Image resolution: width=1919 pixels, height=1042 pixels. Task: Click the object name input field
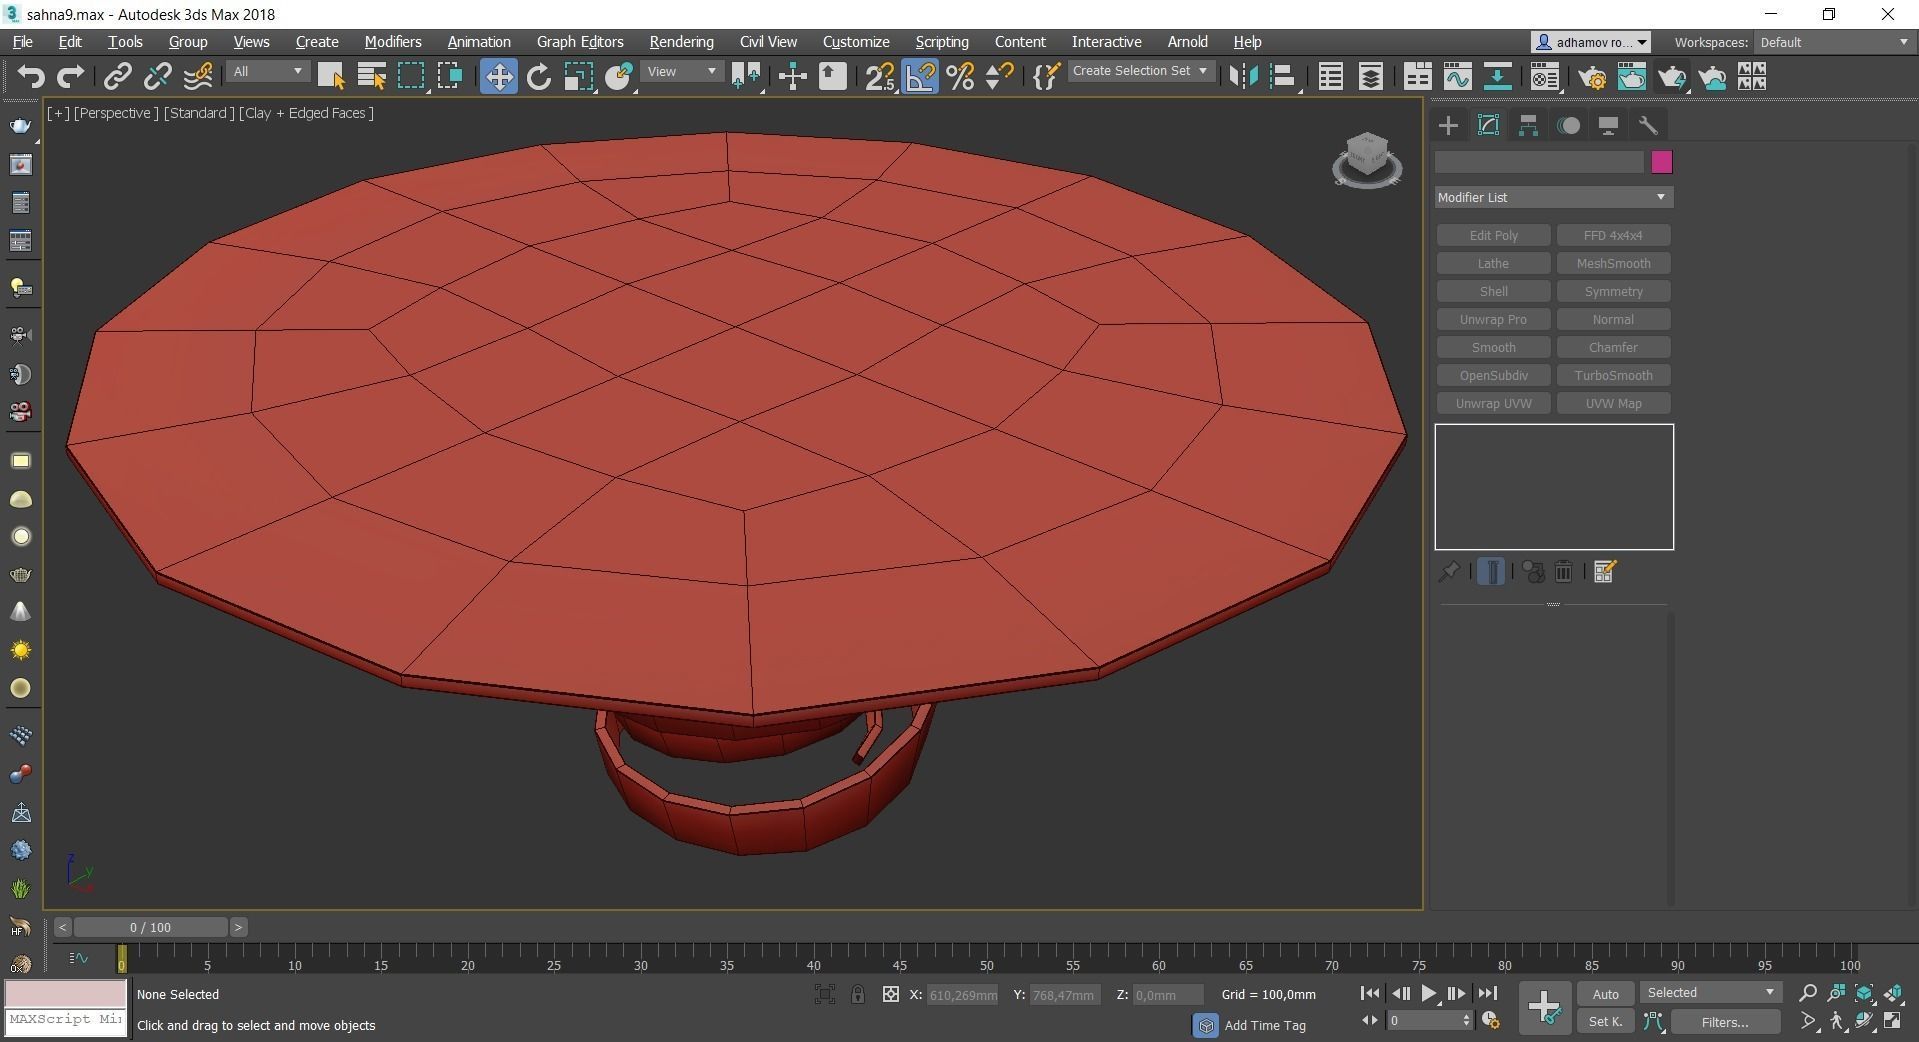(1539, 162)
